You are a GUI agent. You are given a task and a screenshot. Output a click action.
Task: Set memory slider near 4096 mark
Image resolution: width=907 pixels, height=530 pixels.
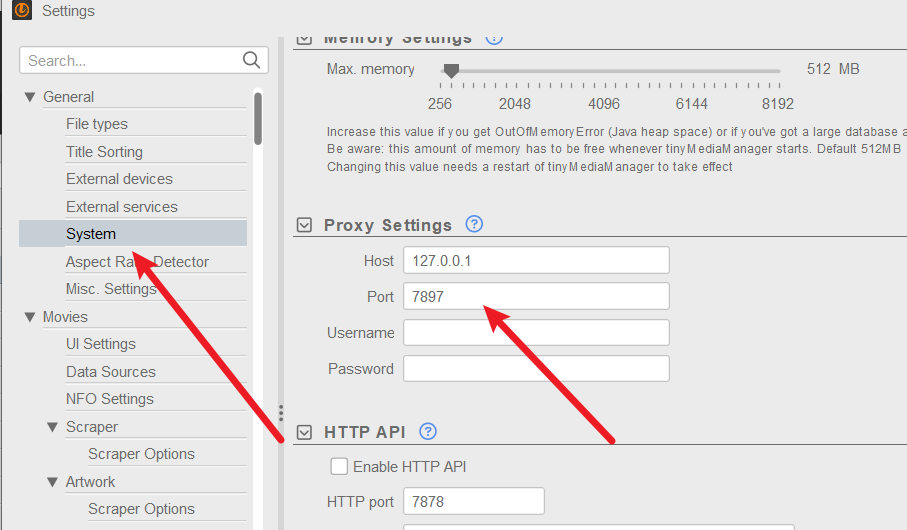tap(604, 71)
